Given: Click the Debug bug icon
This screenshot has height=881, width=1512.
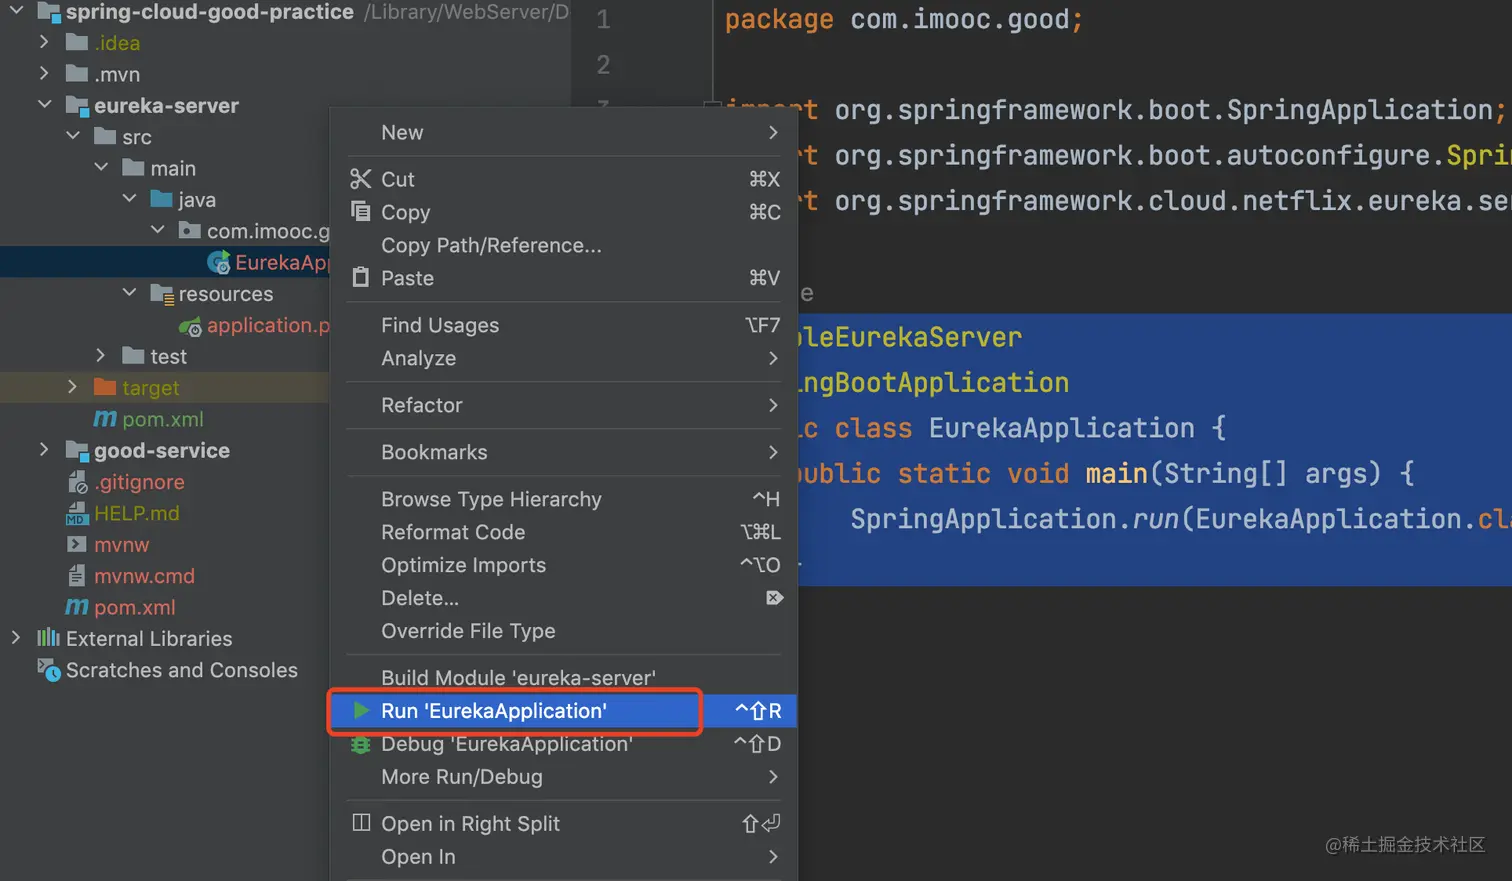Looking at the screenshot, I should coord(360,744).
